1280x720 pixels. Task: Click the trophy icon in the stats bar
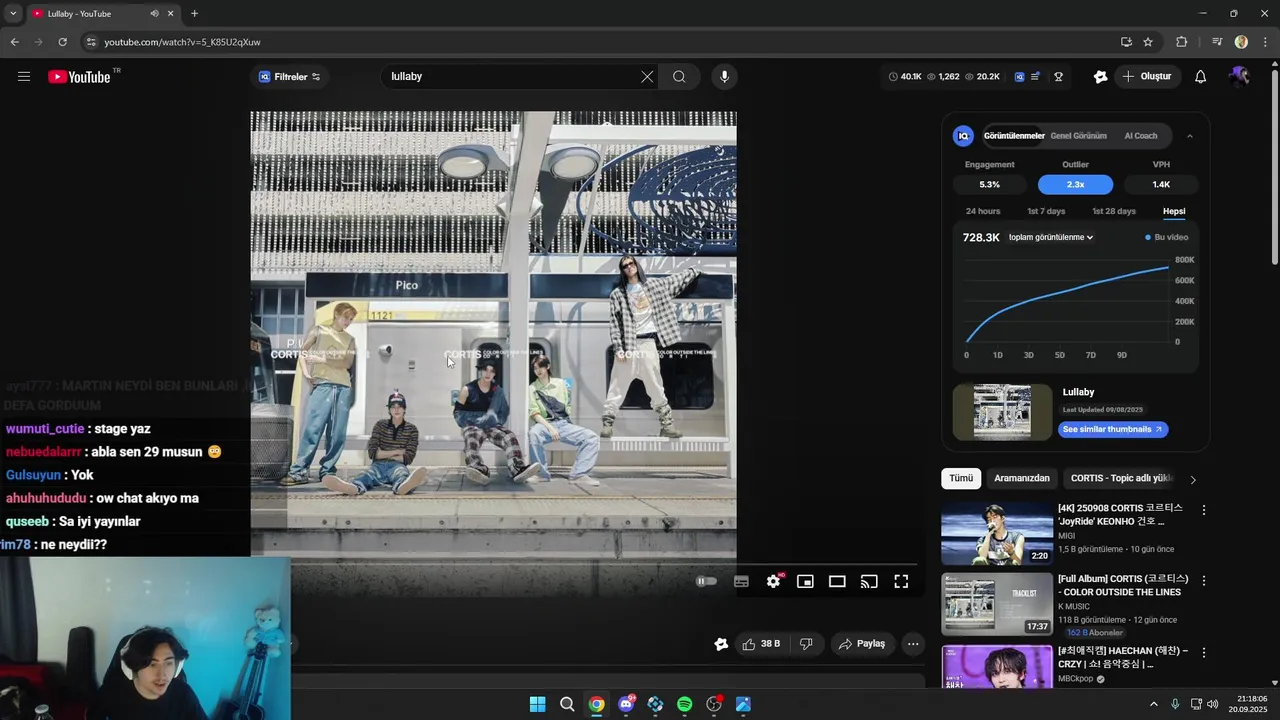(1058, 77)
